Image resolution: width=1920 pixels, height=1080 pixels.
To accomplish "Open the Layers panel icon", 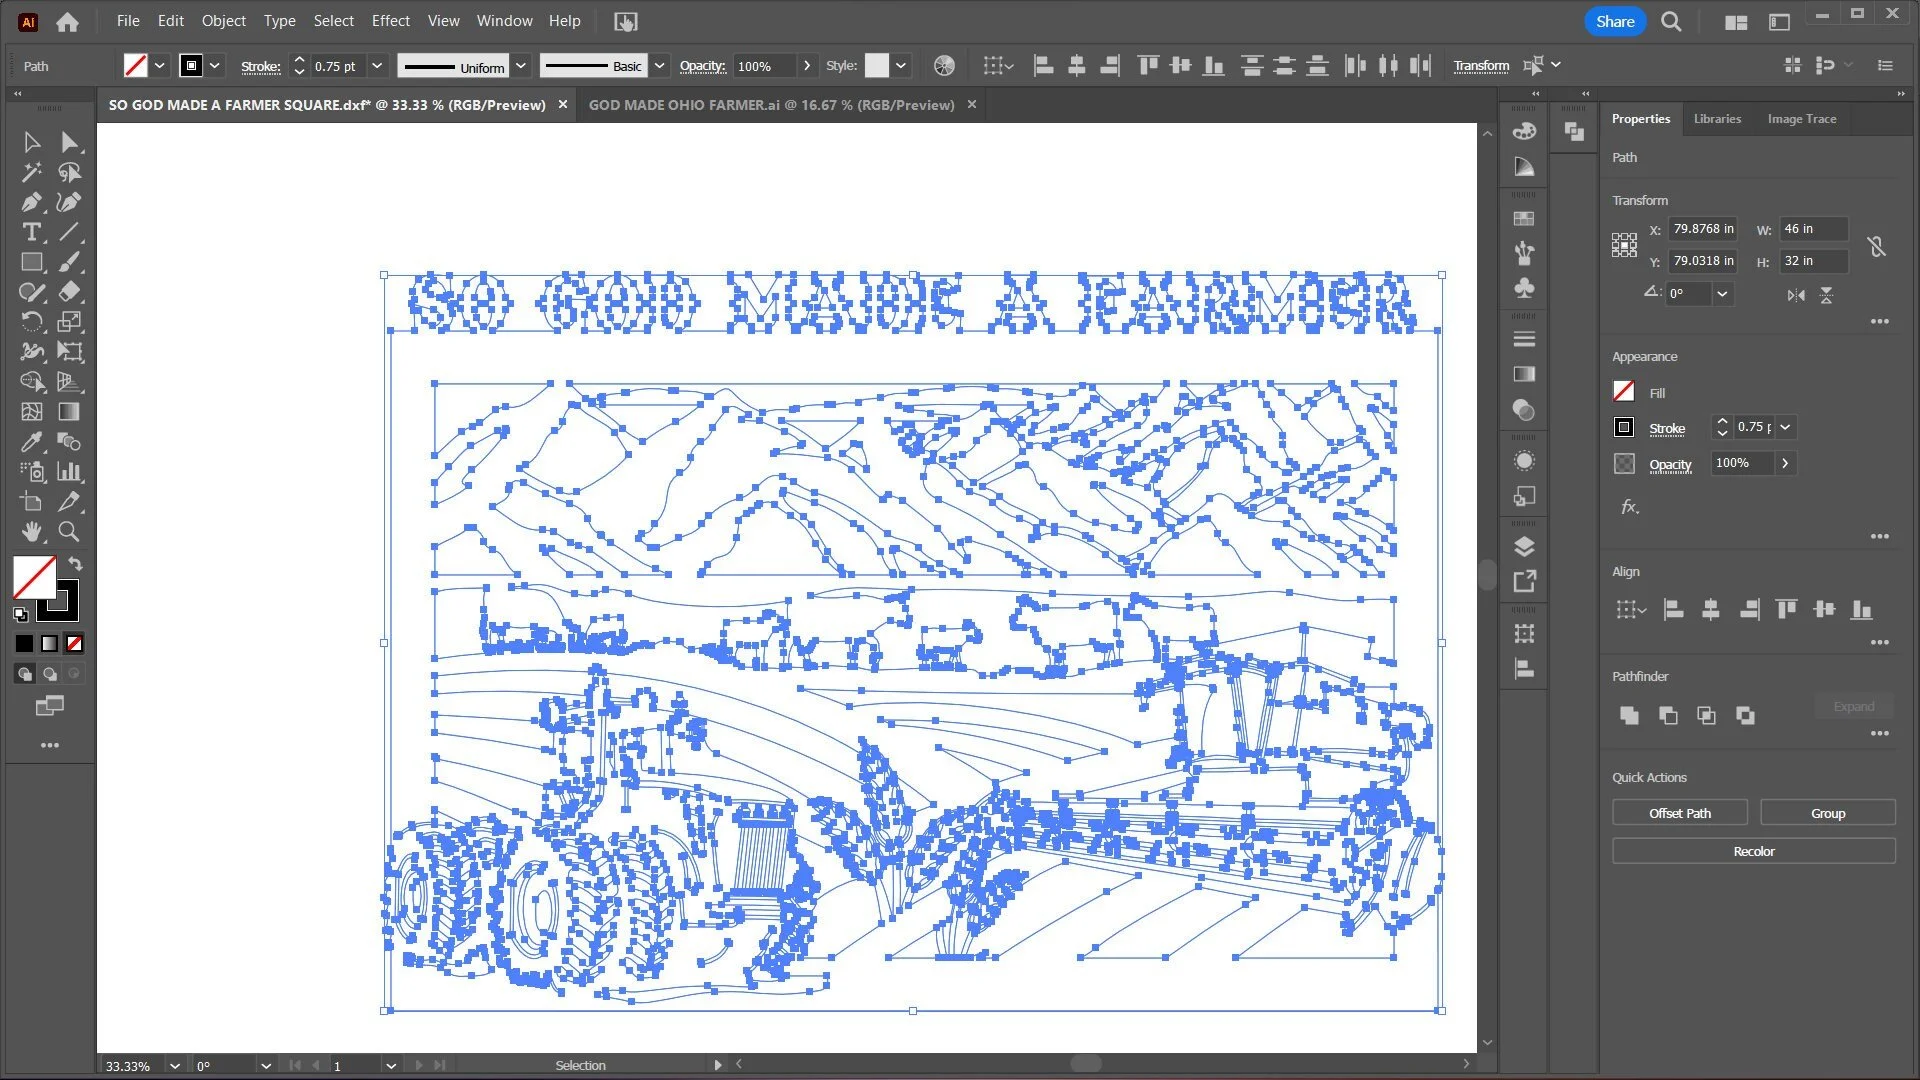I will [x=1524, y=546].
